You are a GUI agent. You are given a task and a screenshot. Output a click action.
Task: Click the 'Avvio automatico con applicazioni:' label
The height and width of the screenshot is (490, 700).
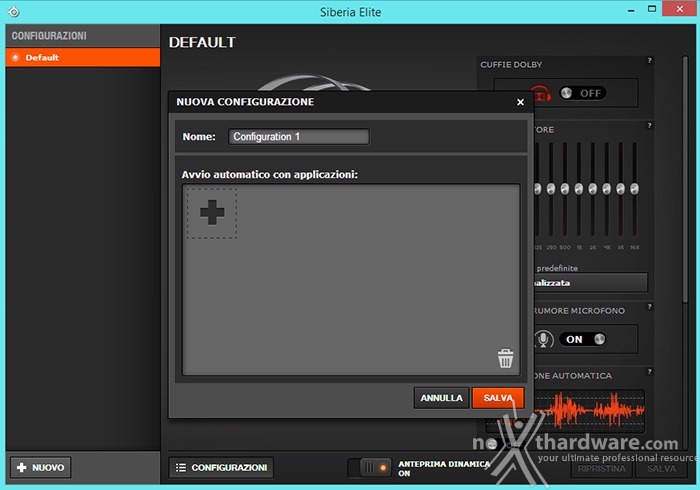tap(270, 174)
